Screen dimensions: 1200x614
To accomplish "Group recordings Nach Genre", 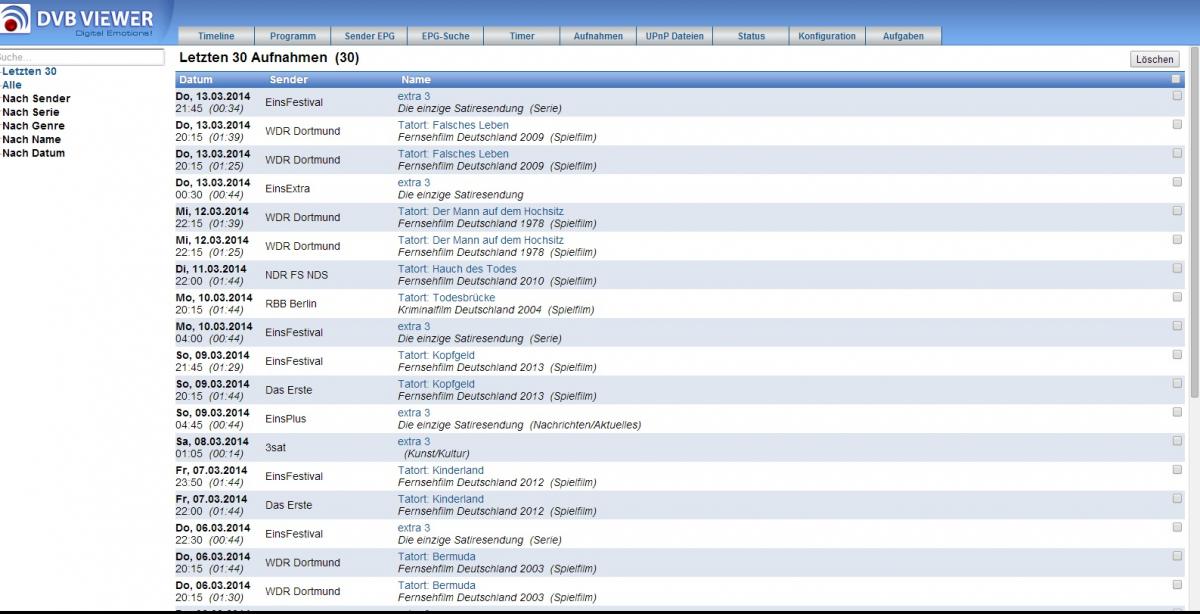I will point(33,126).
